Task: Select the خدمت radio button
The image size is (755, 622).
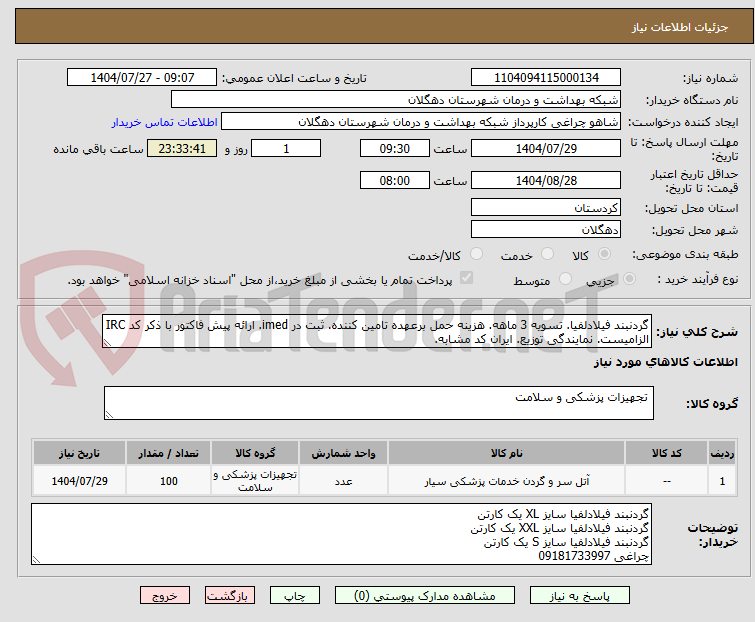Action: coord(547,254)
